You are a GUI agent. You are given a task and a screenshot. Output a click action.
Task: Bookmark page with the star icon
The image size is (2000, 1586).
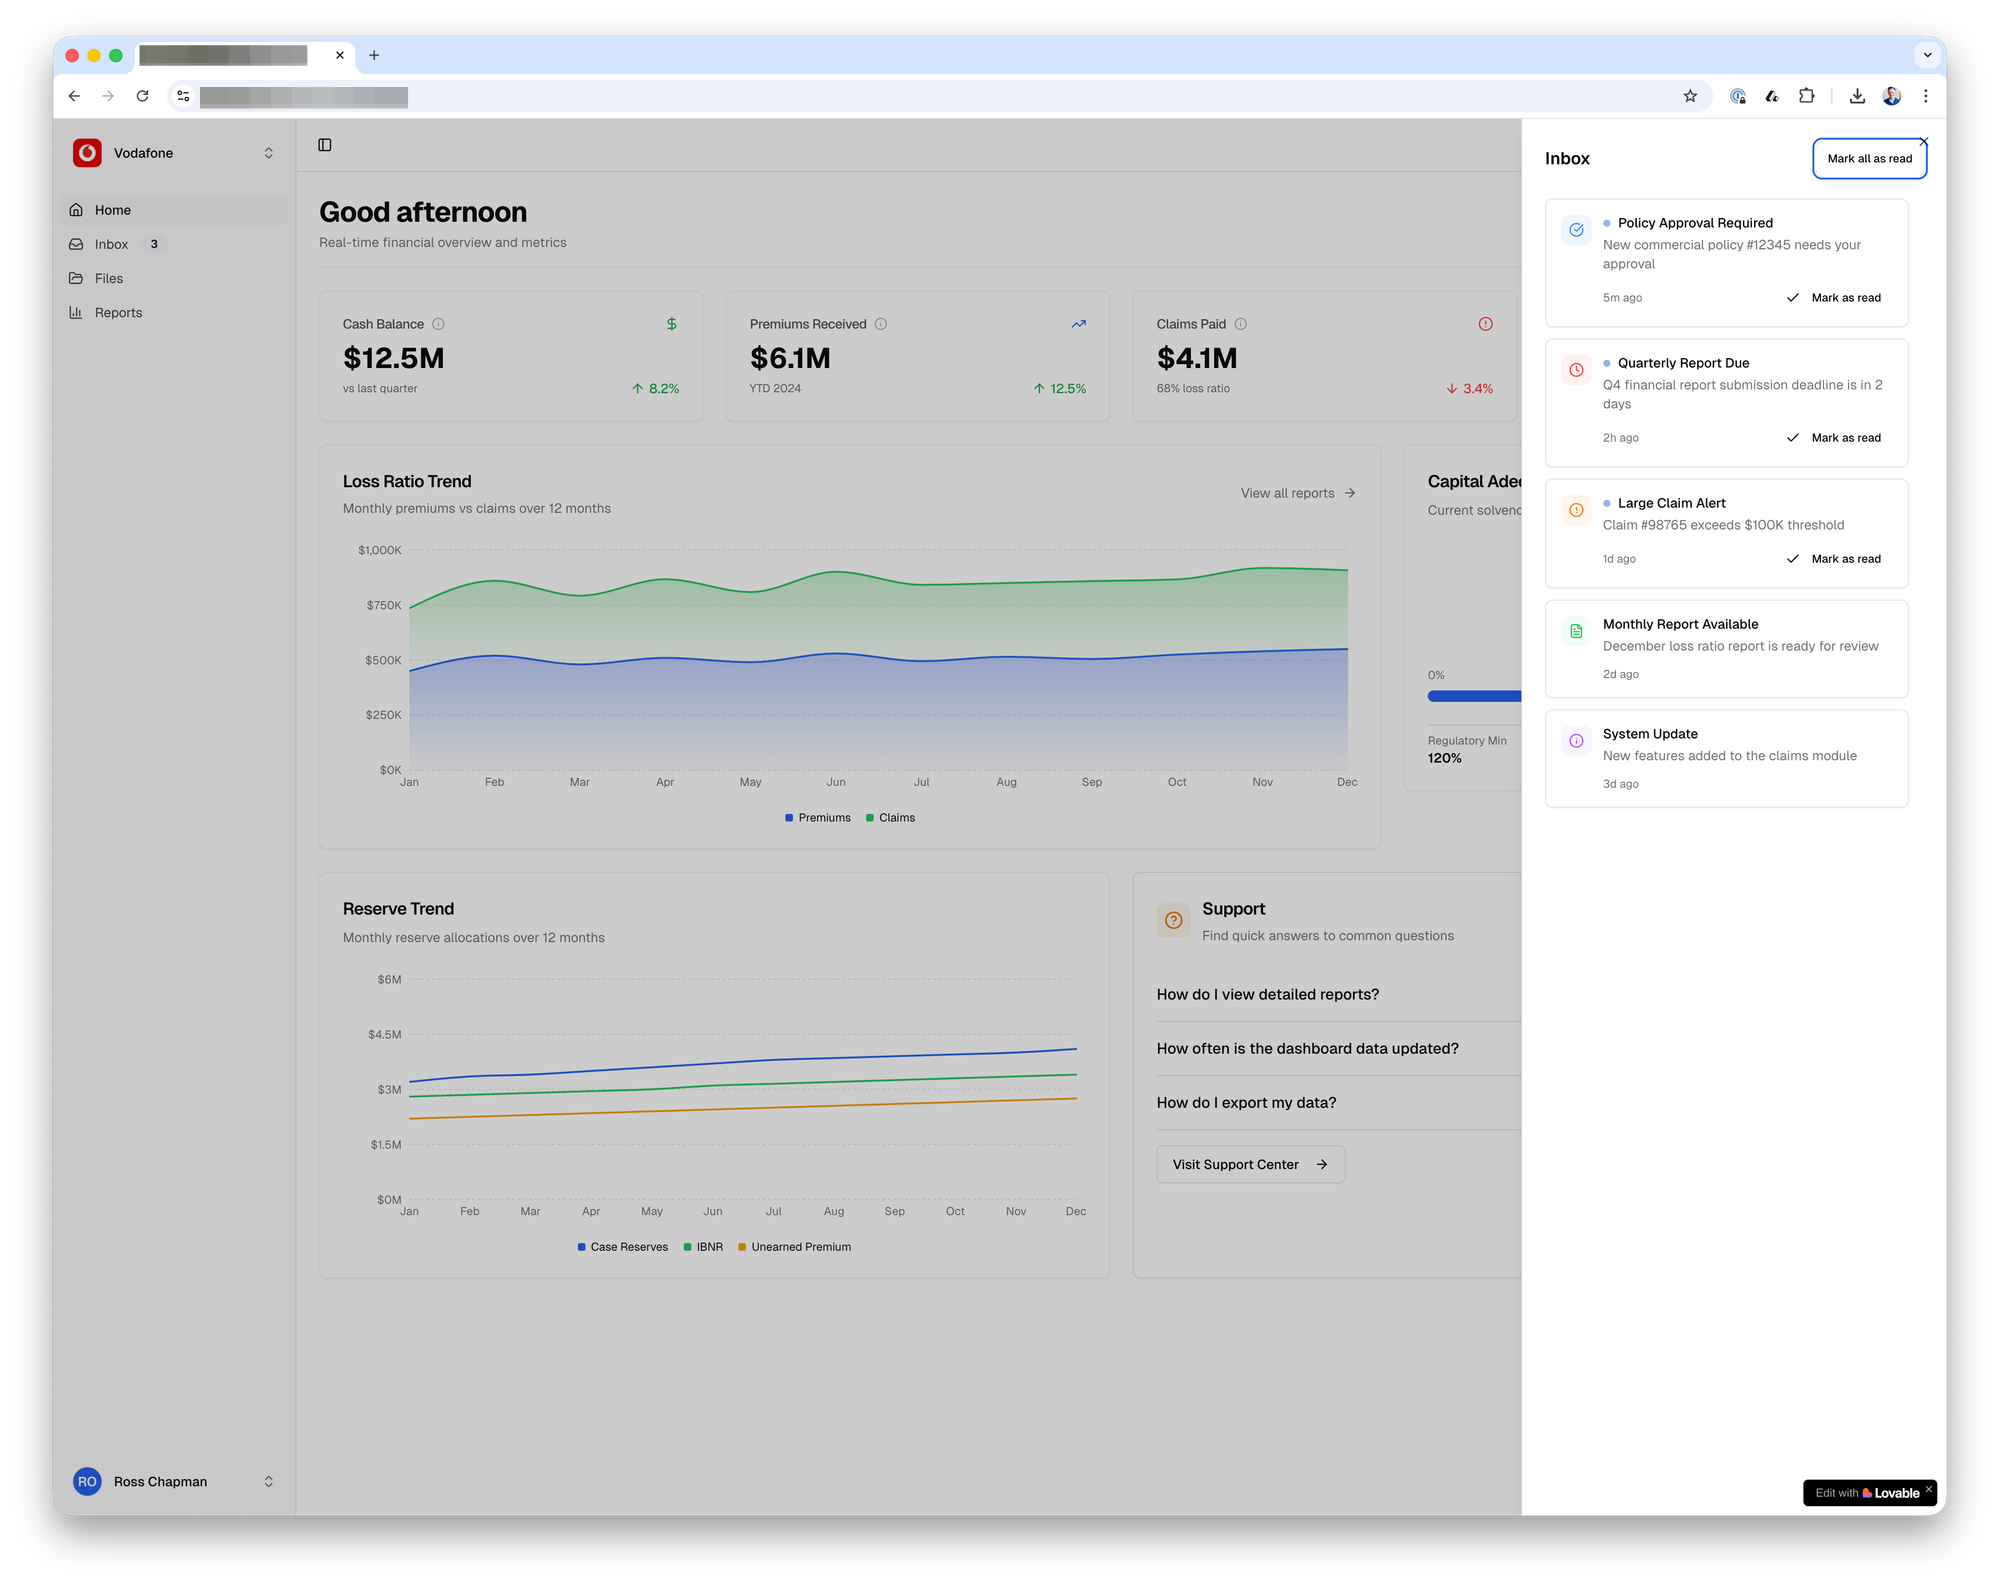pos(1690,96)
